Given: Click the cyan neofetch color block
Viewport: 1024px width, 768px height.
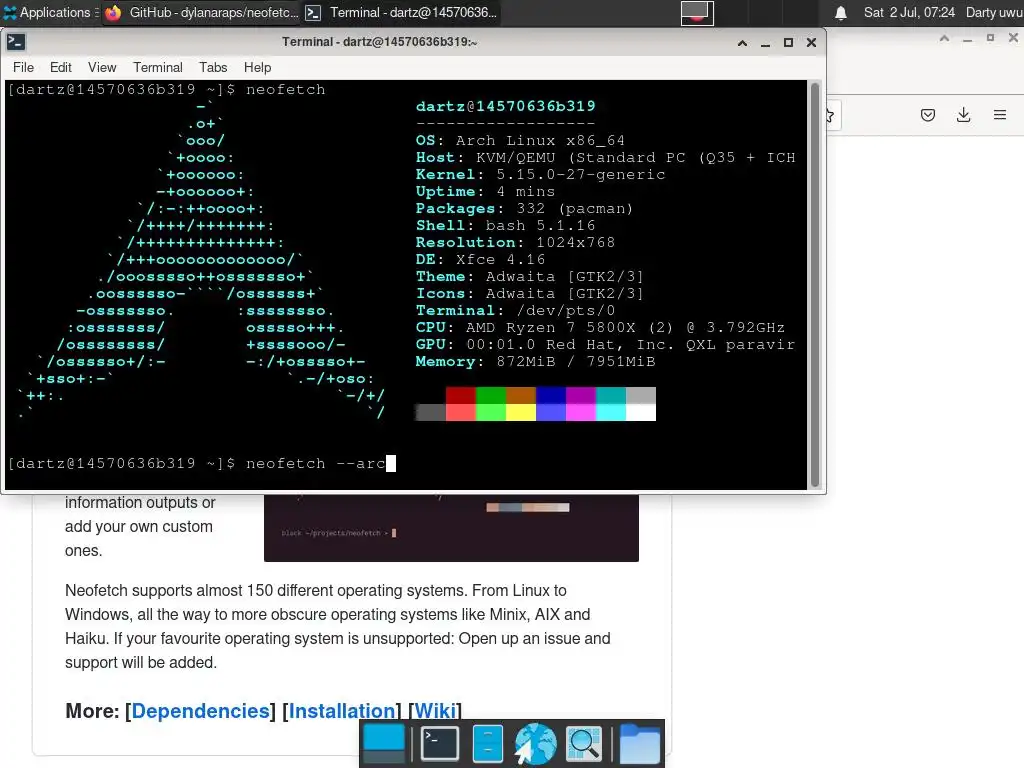Looking at the screenshot, I should [x=611, y=412].
